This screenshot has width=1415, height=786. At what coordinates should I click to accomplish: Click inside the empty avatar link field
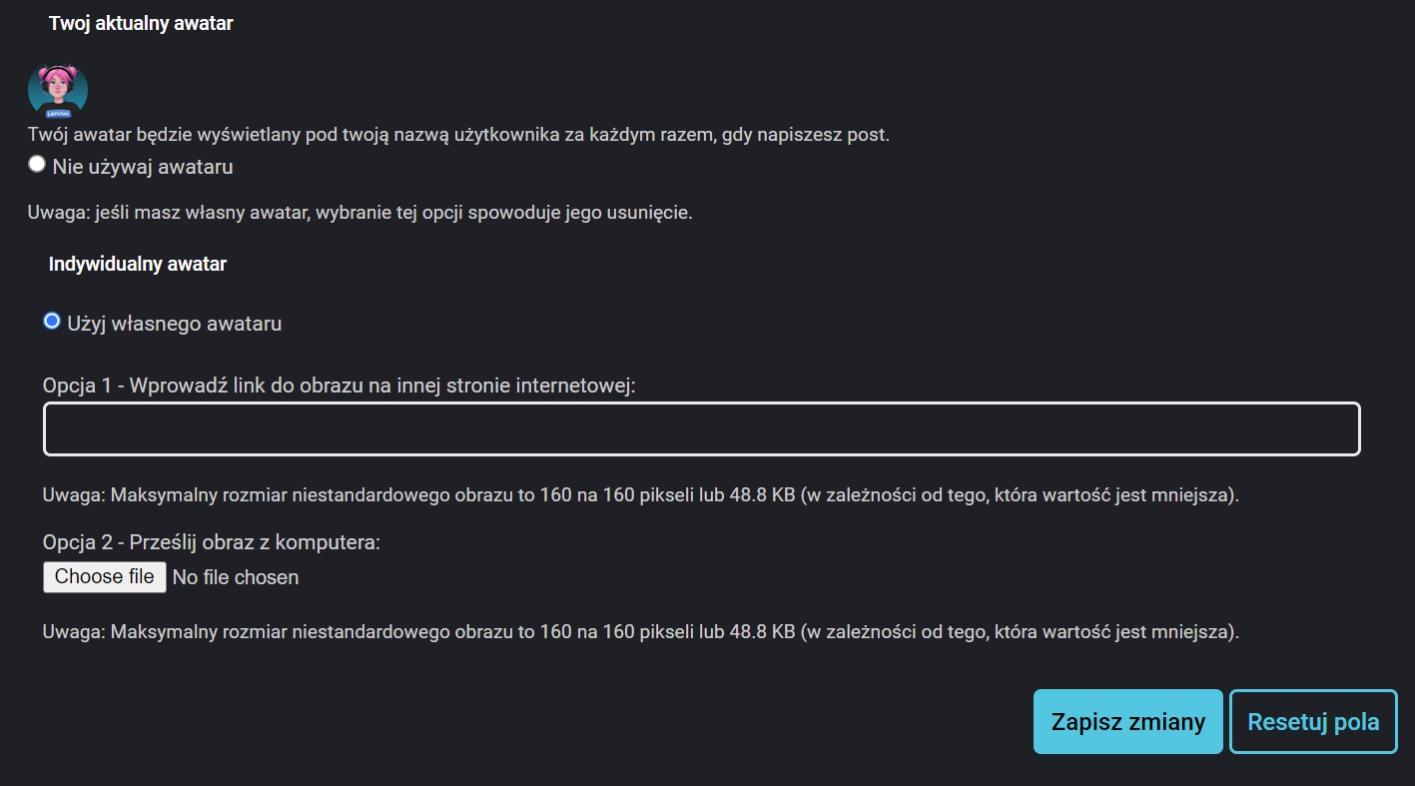[x=700, y=428]
